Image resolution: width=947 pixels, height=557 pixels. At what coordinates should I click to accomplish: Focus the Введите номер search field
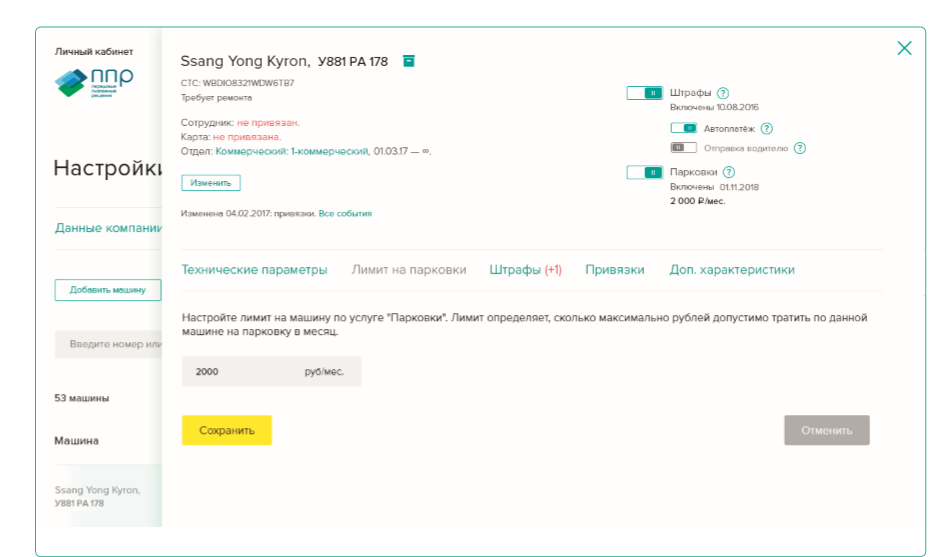[x=108, y=344]
